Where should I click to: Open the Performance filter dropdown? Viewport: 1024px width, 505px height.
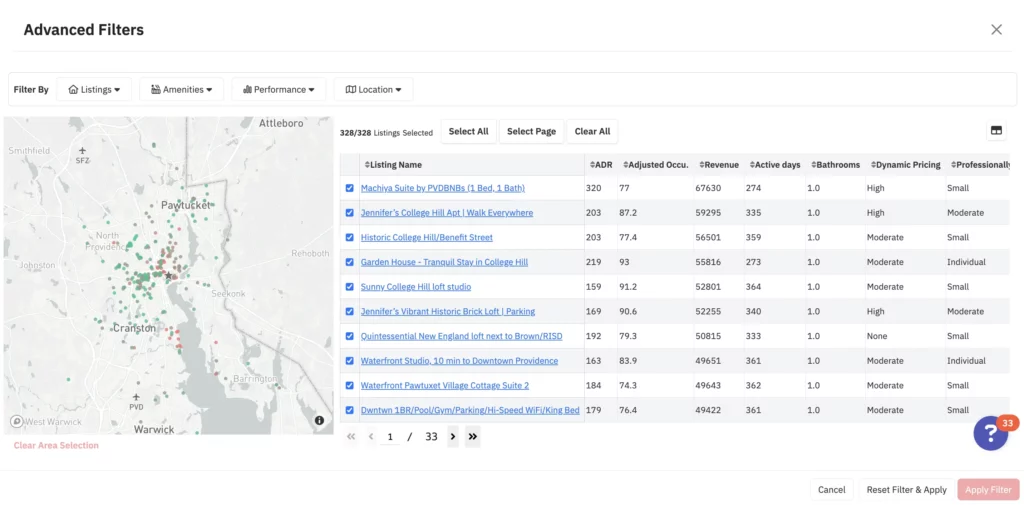coord(279,90)
